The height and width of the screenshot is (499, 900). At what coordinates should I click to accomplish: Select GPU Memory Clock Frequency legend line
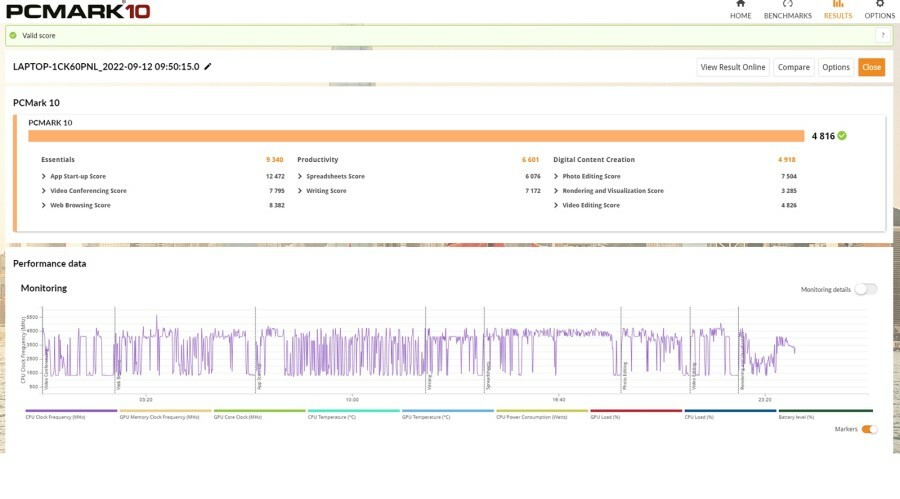pos(165,411)
